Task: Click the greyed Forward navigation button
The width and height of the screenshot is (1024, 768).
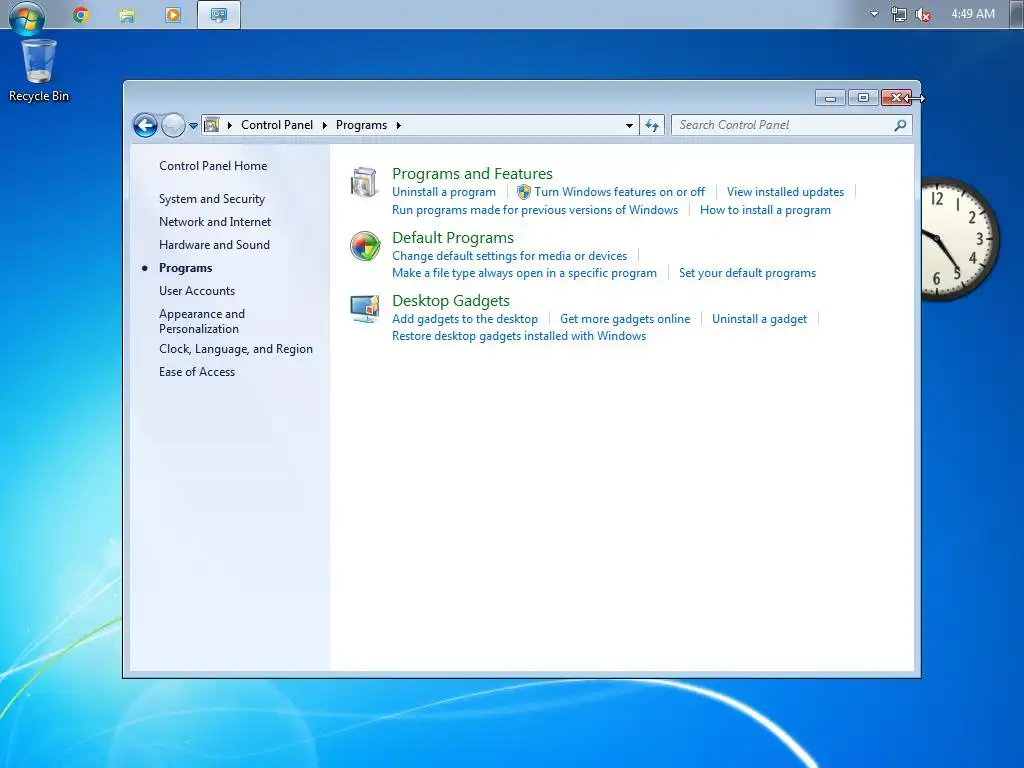Action: (x=173, y=125)
